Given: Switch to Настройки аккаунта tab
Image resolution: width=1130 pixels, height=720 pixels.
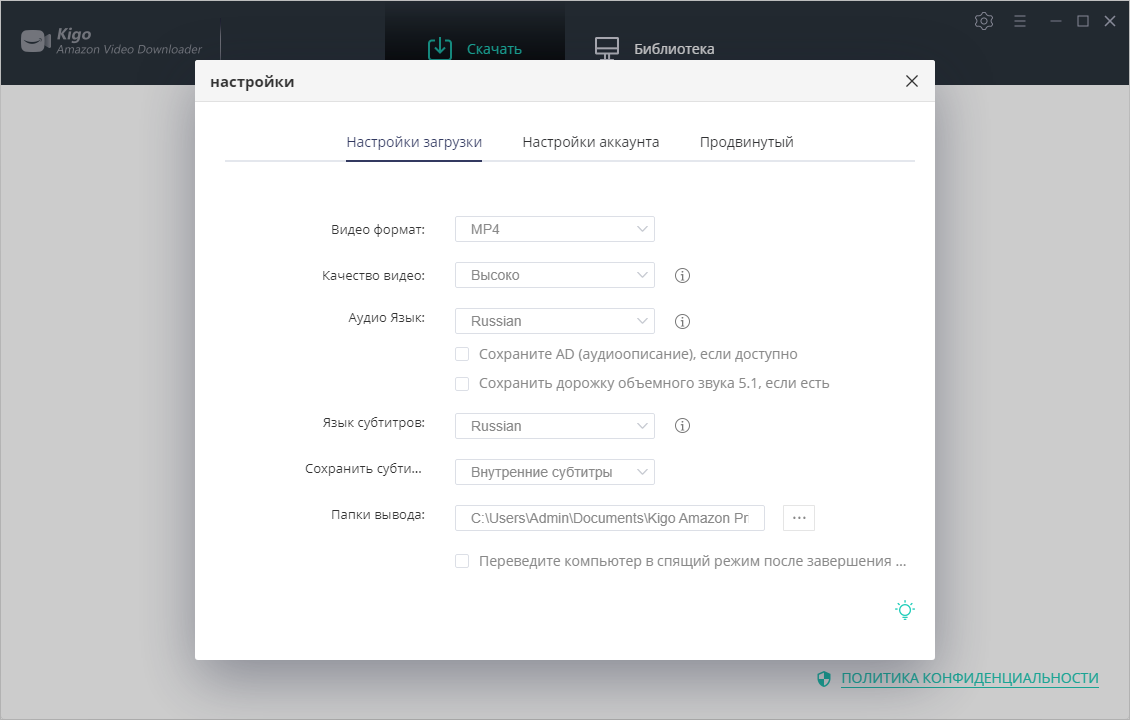Looking at the screenshot, I should tap(590, 142).
